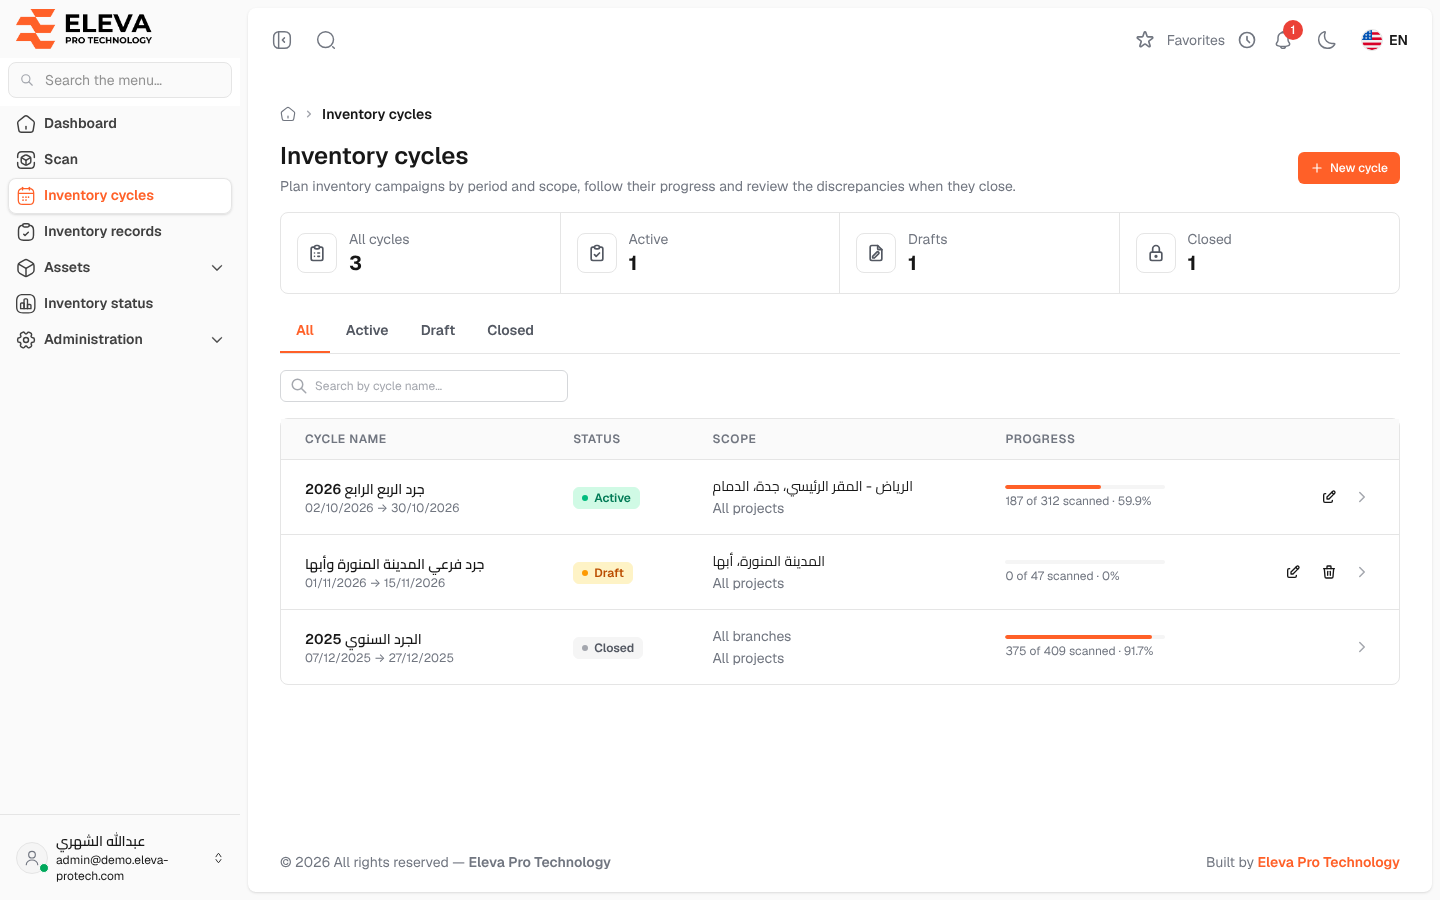Open Inventory records in sidebar
Screen dimensions: 1440x900
[120, 232]
